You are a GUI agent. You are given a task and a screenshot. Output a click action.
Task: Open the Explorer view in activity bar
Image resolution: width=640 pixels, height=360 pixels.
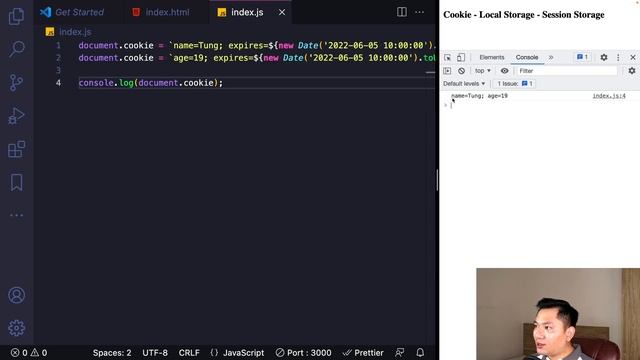click(x=16, y=16)
